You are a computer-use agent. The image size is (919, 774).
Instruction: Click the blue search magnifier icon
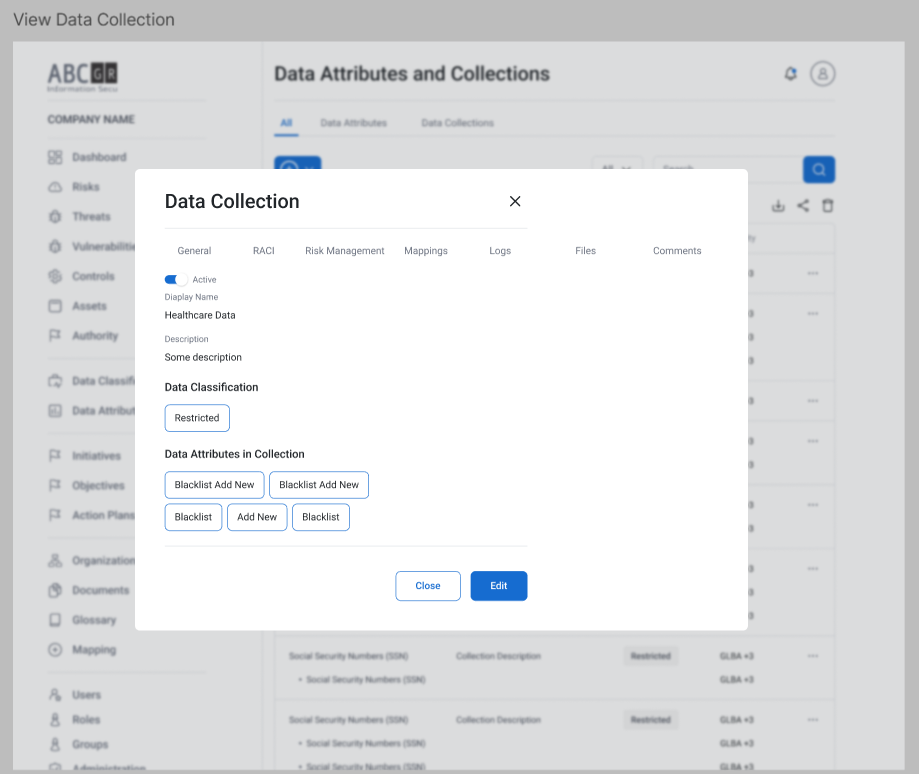pyautogui.click(x=818, y=170)
